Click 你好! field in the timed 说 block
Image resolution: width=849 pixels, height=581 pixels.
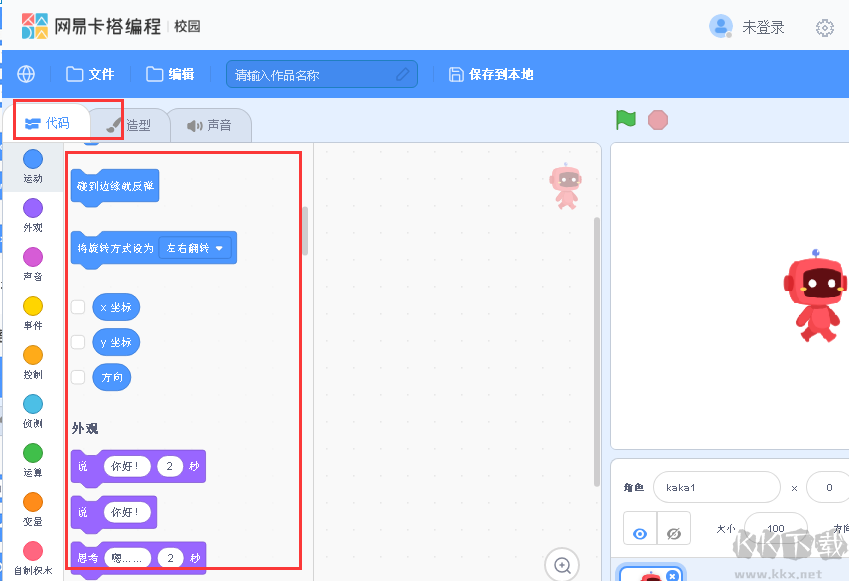(x=127, y=466)
